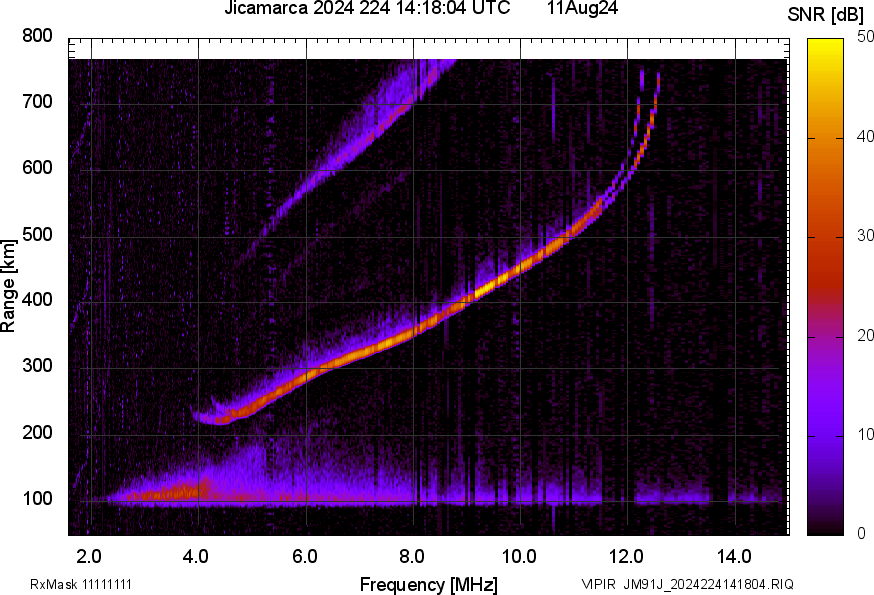Click the 12.0 frequency tick label
Viewport: 874px width, 595px height.
tap(627, 556)
